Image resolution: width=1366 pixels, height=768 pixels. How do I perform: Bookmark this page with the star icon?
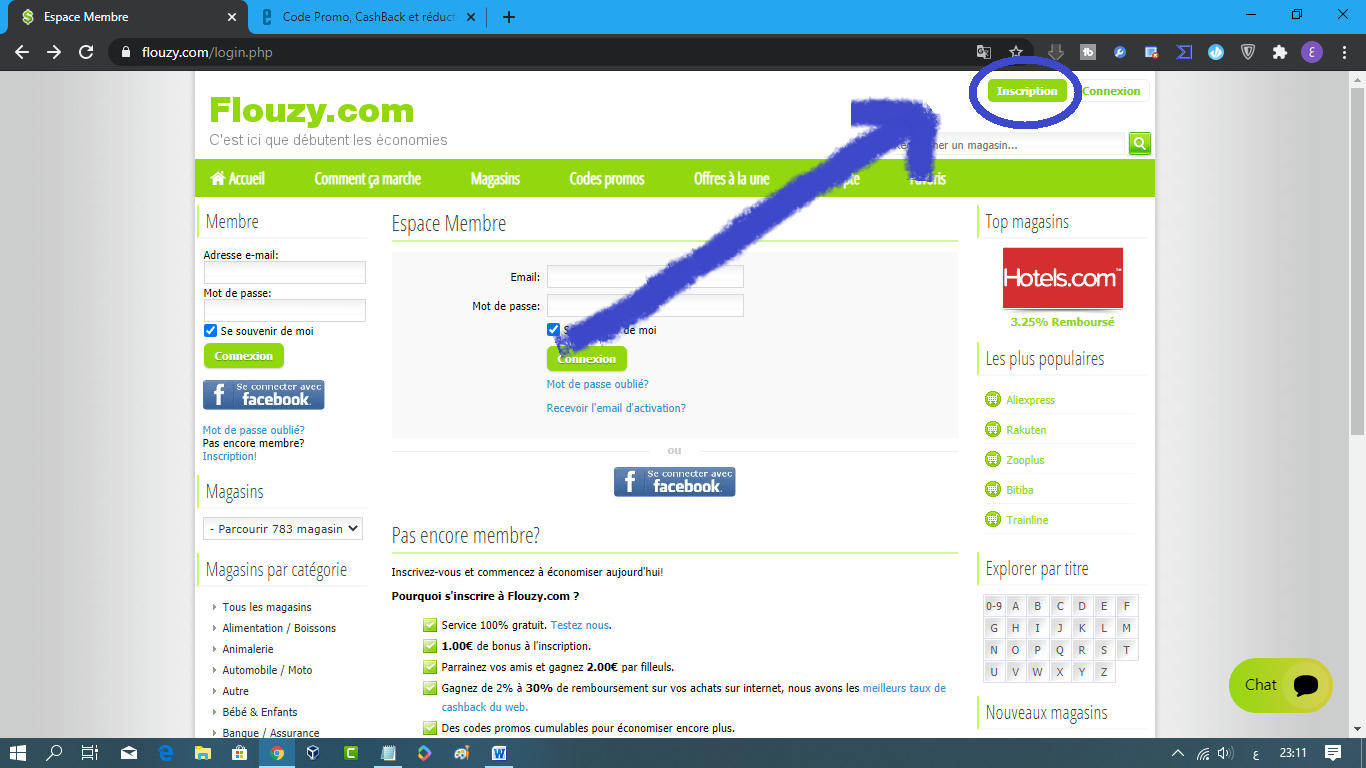[1016, 52]
